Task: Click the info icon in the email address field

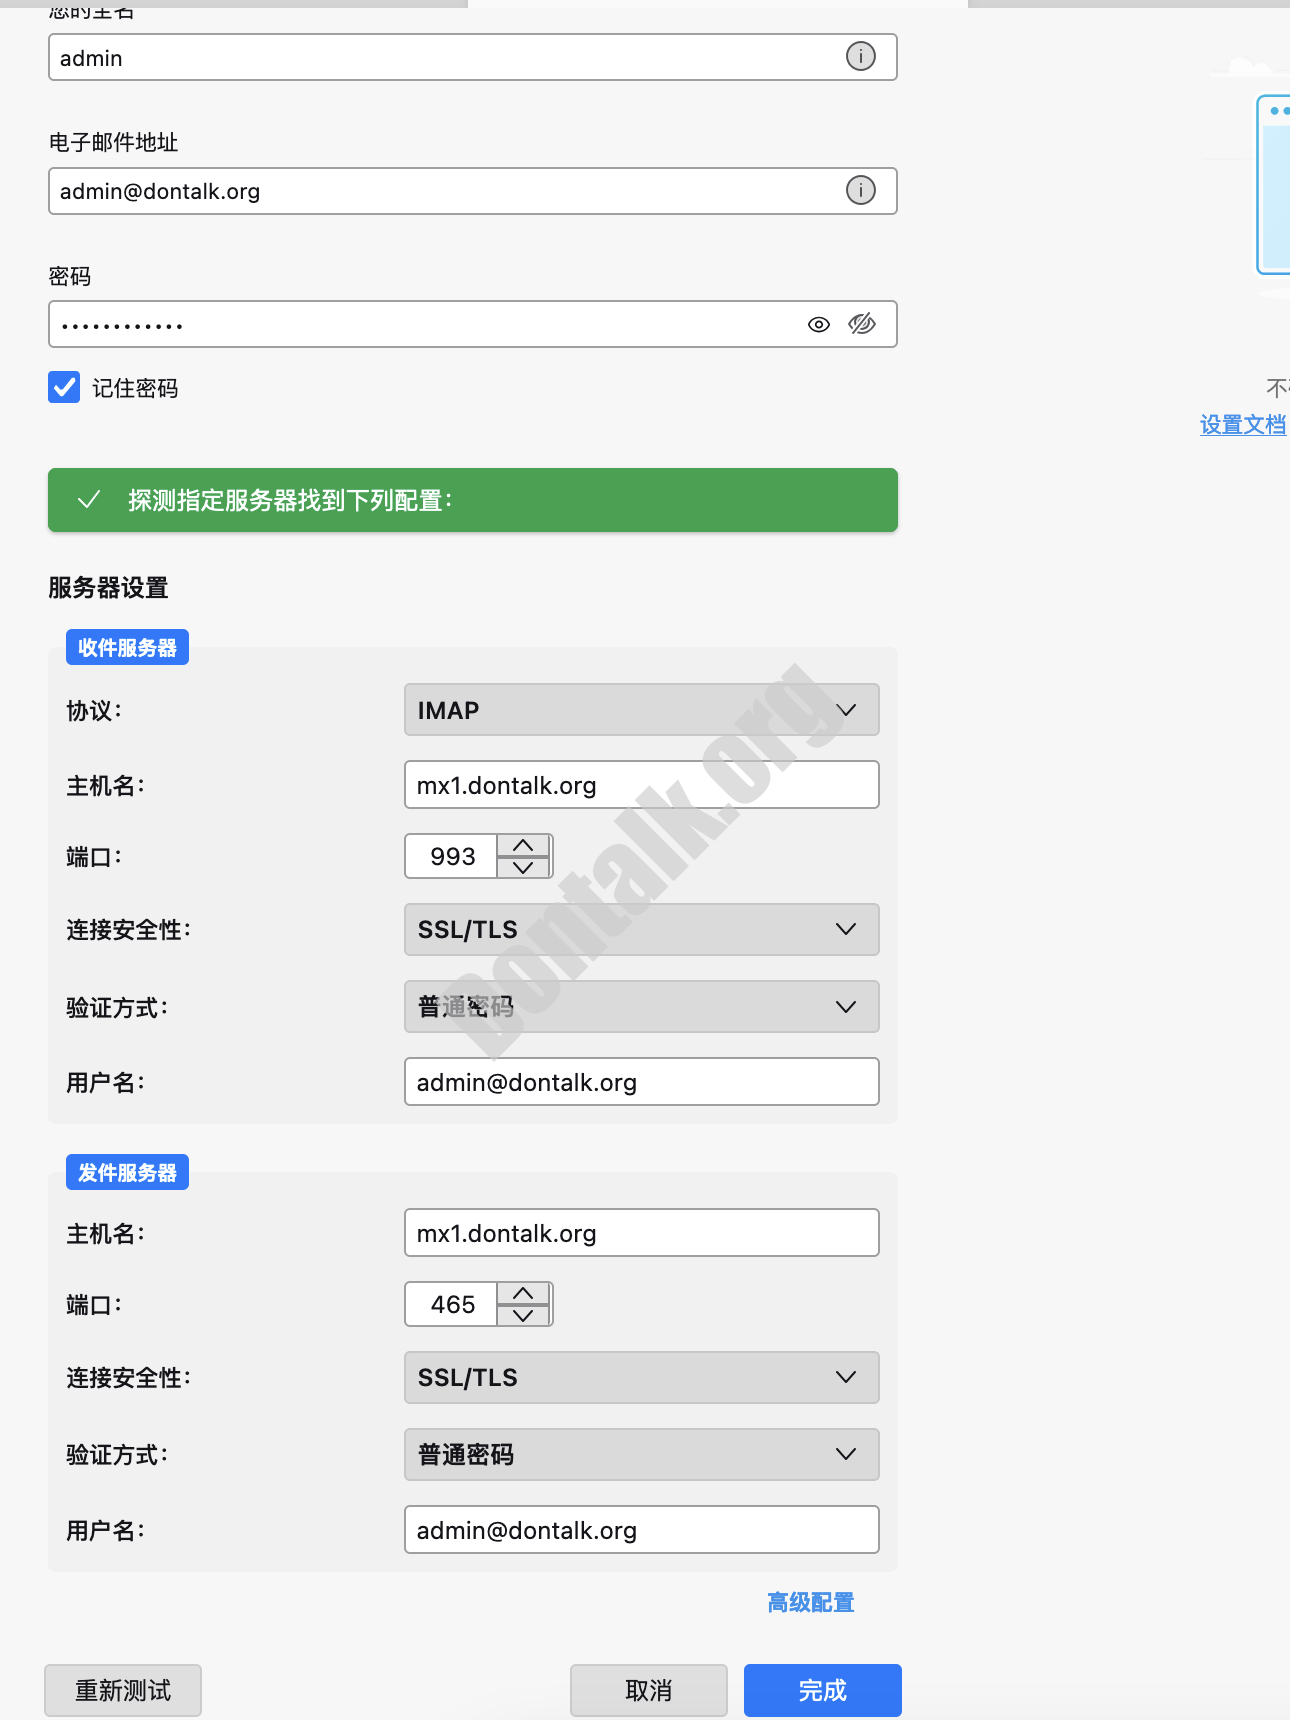Action: coord(860,190)
